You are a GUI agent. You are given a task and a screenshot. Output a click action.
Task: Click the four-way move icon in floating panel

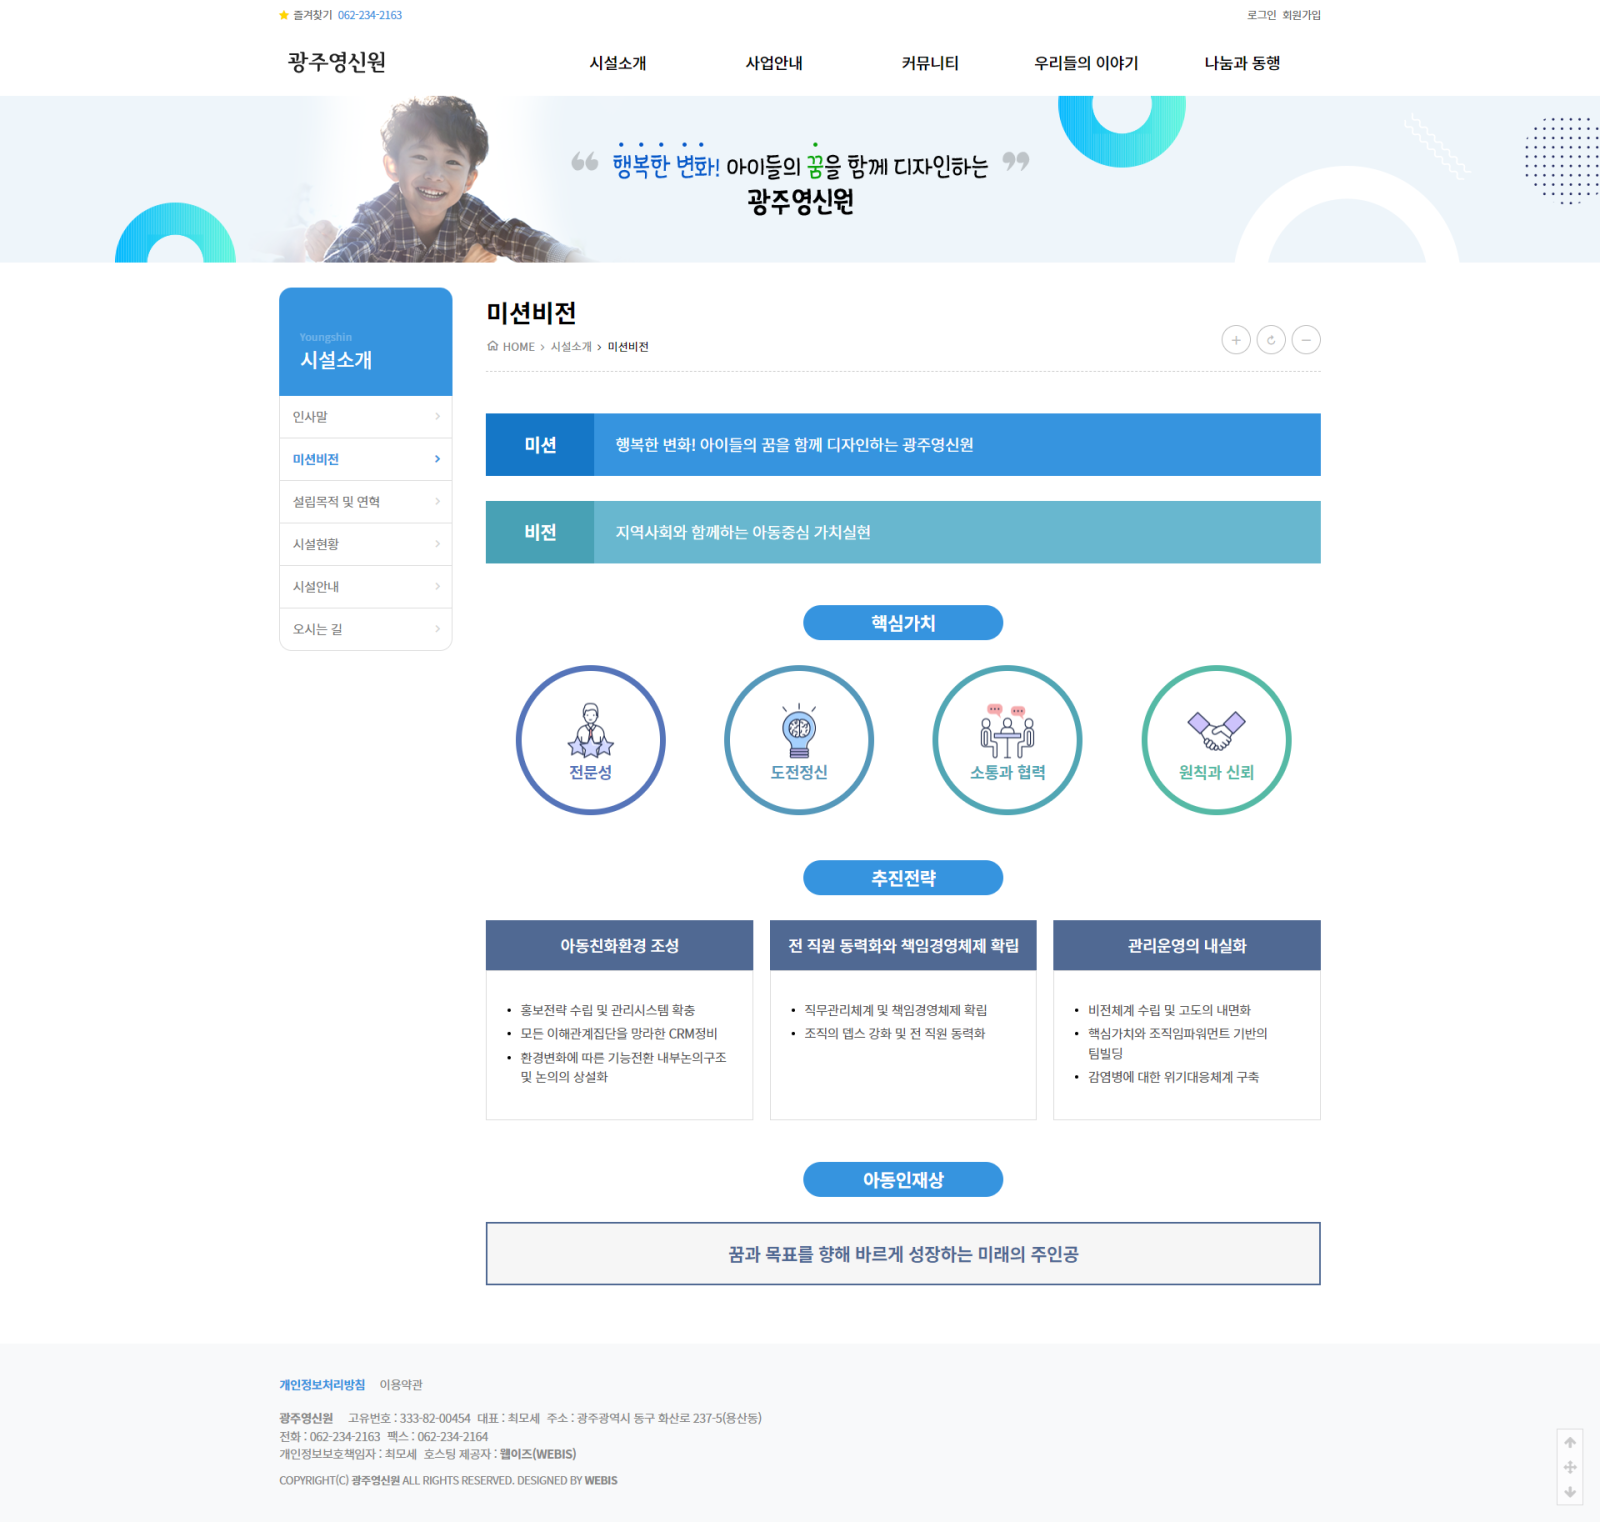(x=1570, y=1467)
